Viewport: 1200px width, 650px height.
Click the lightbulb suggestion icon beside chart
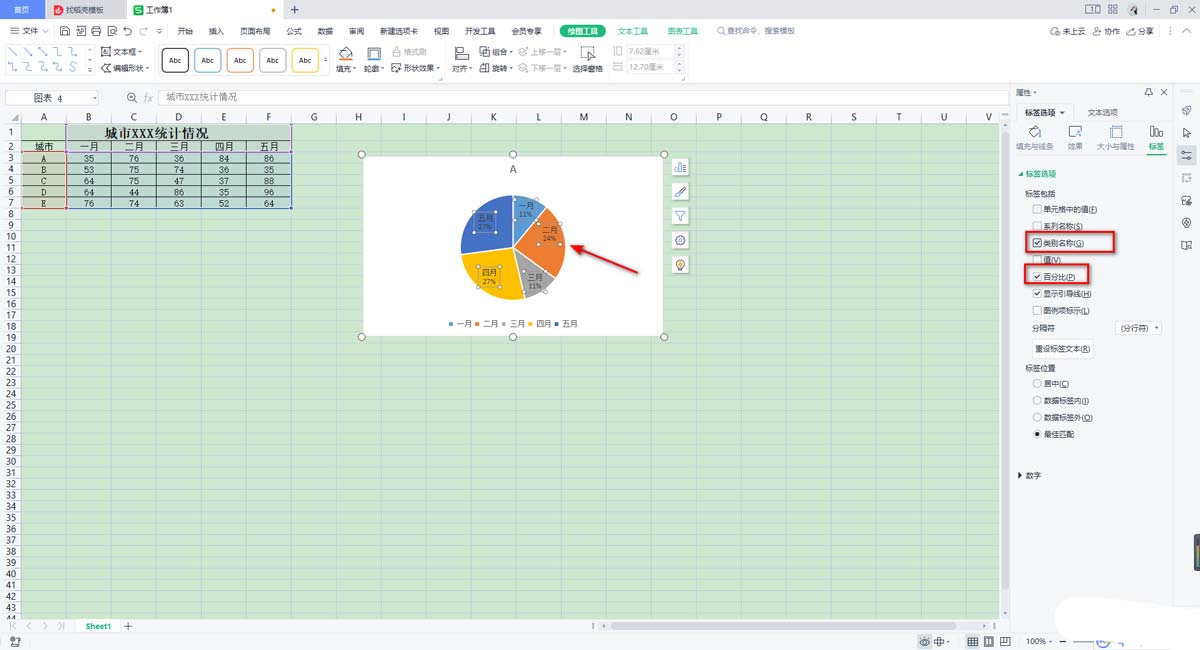click(680, 264)
